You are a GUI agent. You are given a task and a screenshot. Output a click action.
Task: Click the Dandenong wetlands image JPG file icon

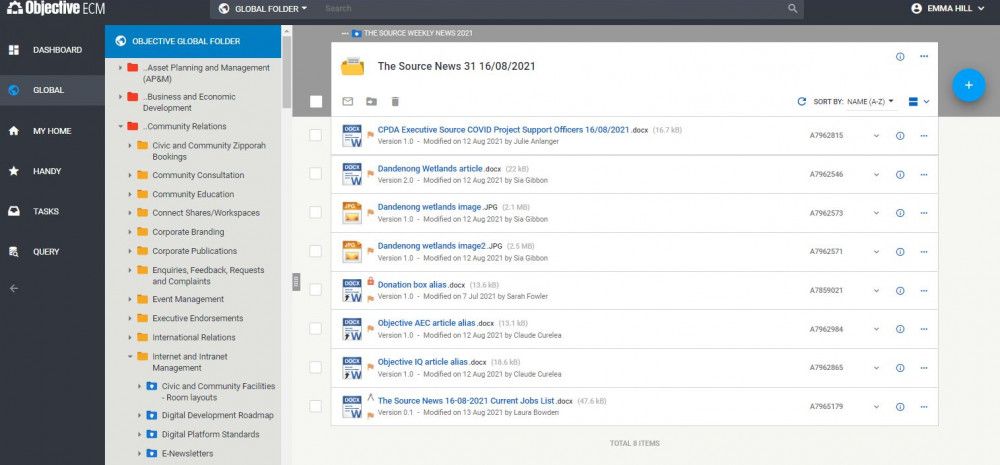click(x=352, y=213)
